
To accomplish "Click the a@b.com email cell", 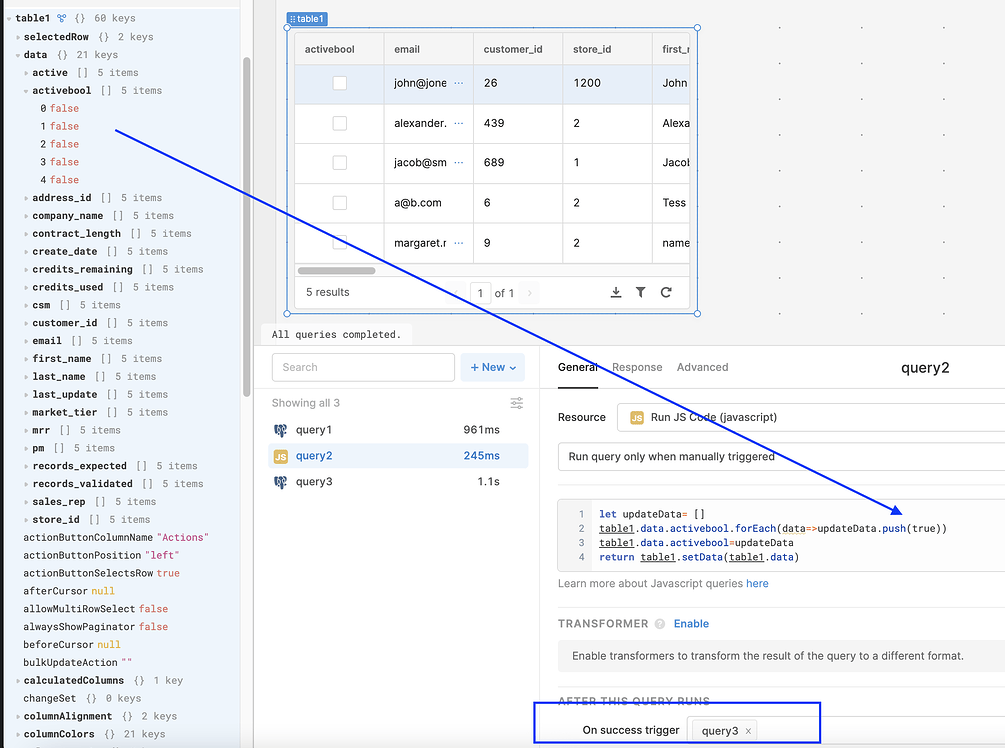I will (429, 203).
